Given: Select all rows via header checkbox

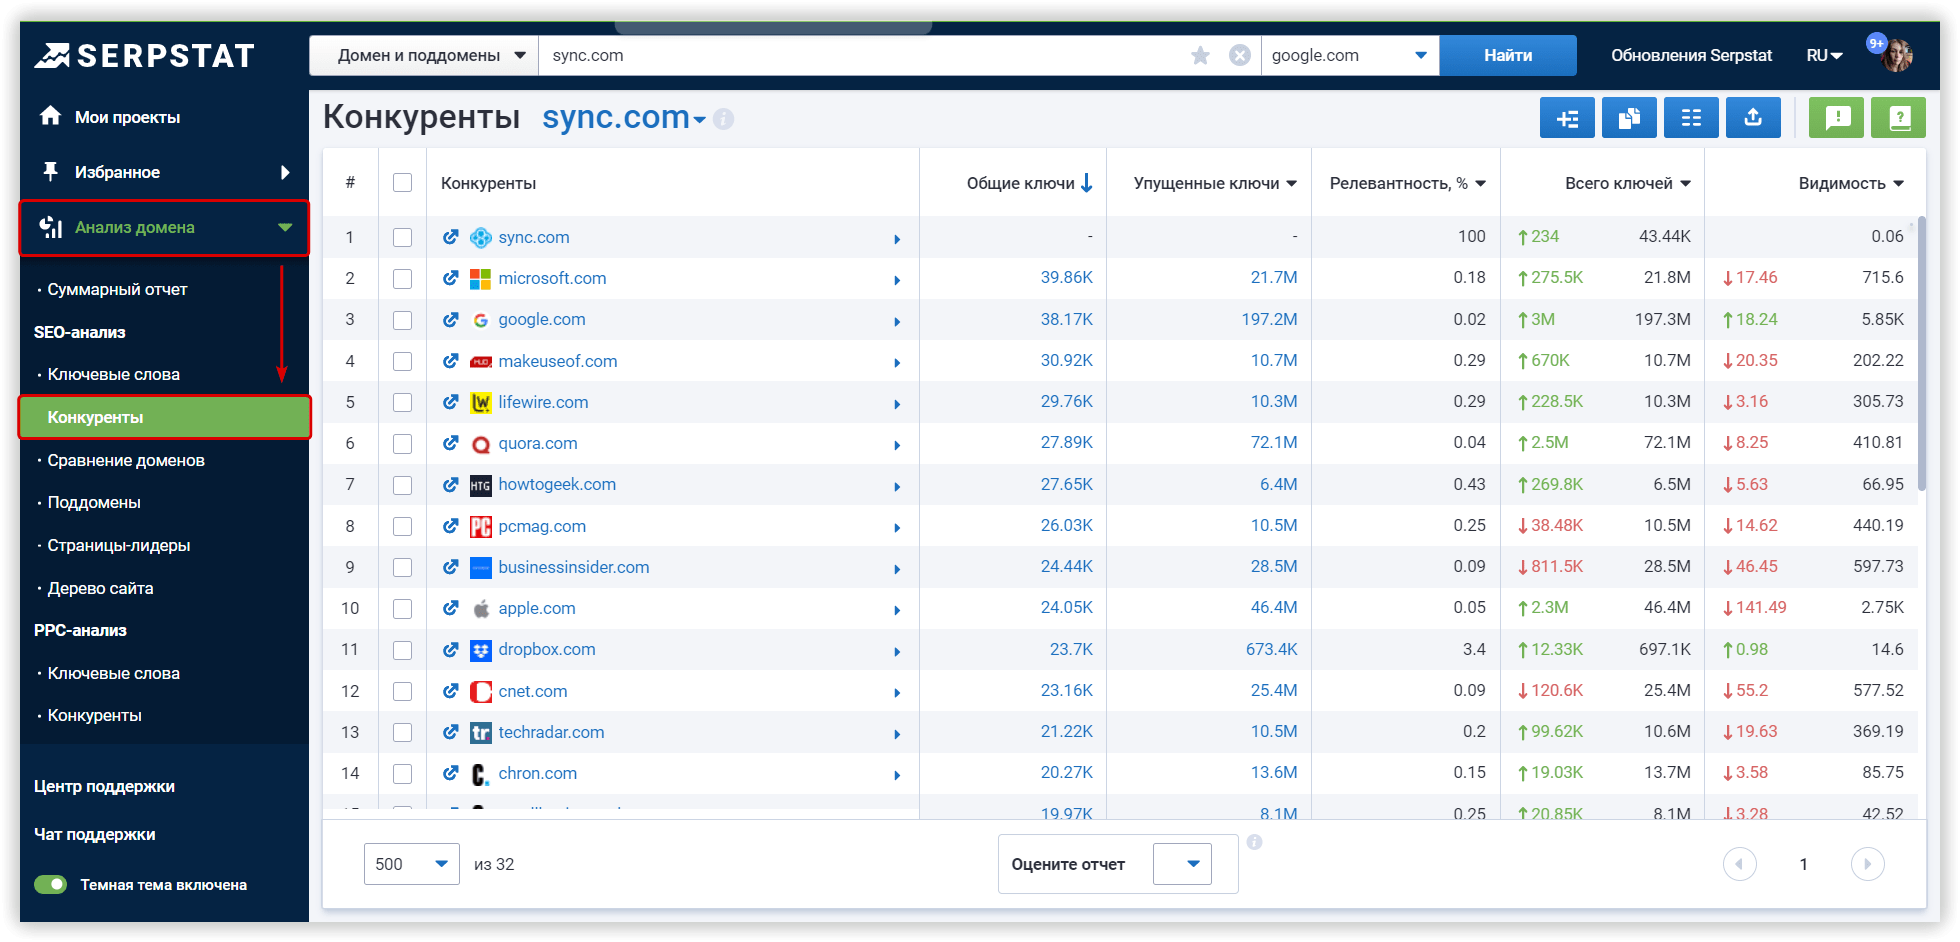Looking at the screenshot, I should point(403,182).
